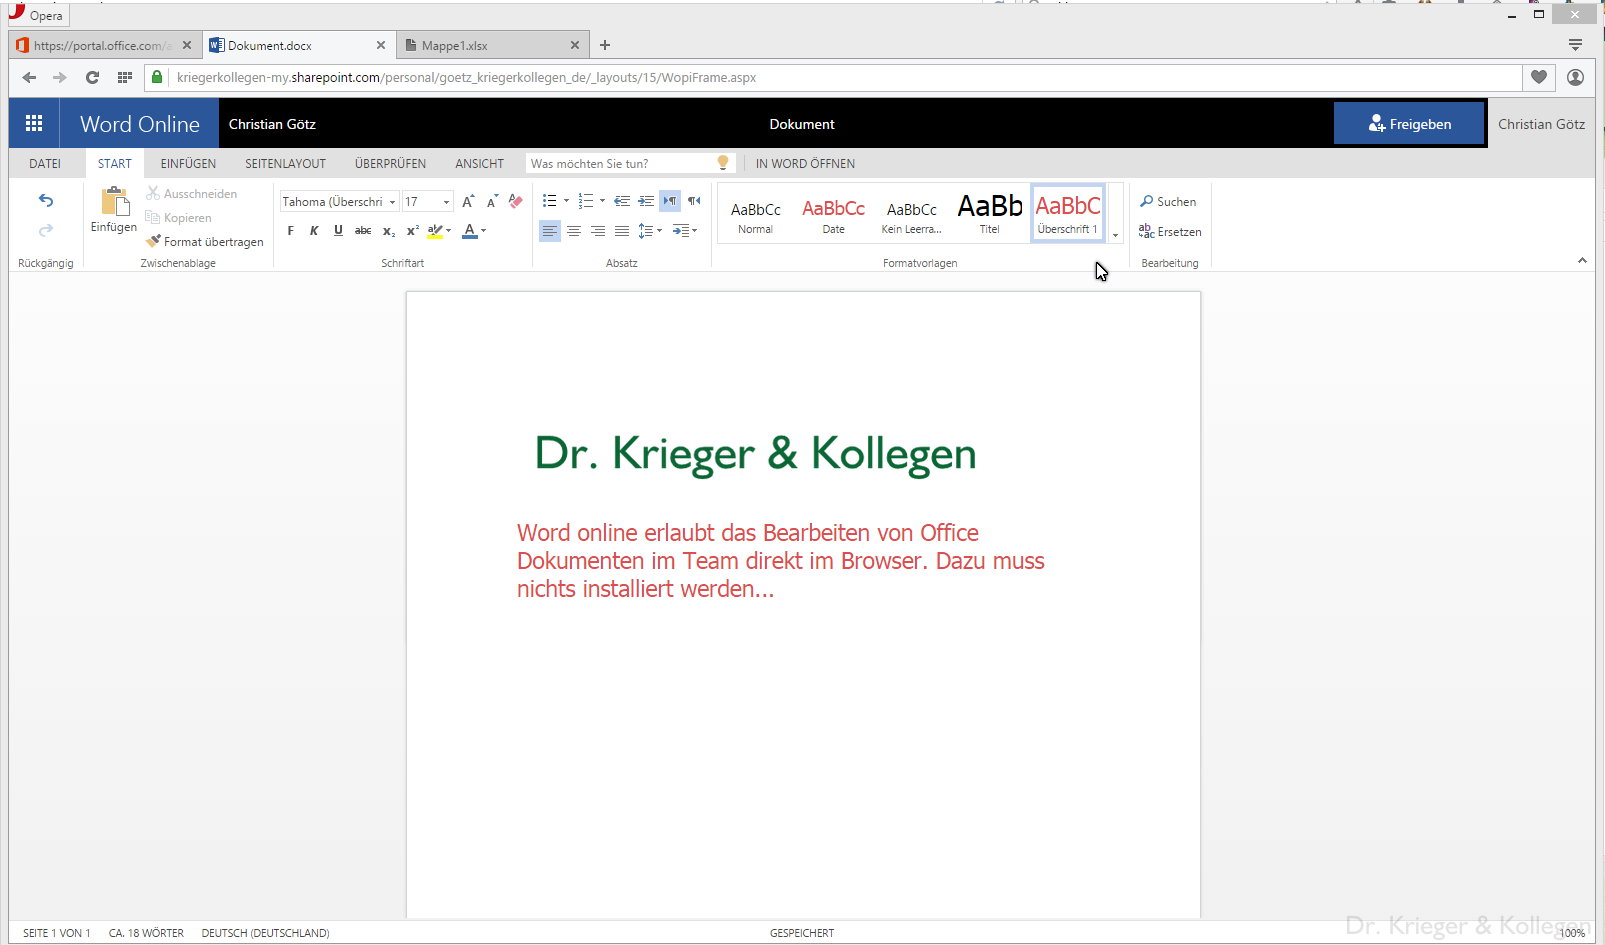Increase font size with the grow font icon

pos(468,201)
